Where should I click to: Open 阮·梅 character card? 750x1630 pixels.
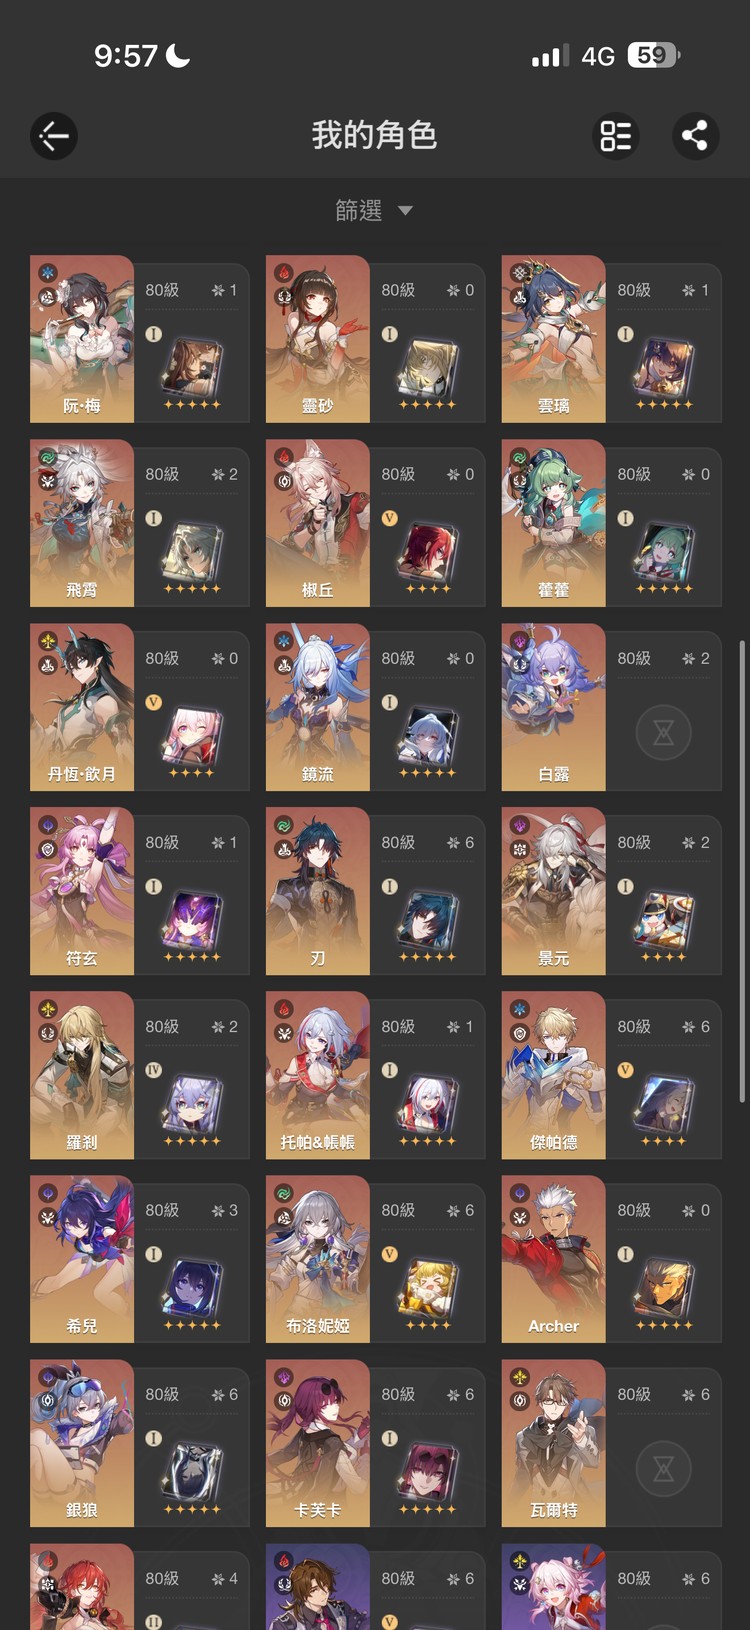pyautogui.click(x=139, y=339)
